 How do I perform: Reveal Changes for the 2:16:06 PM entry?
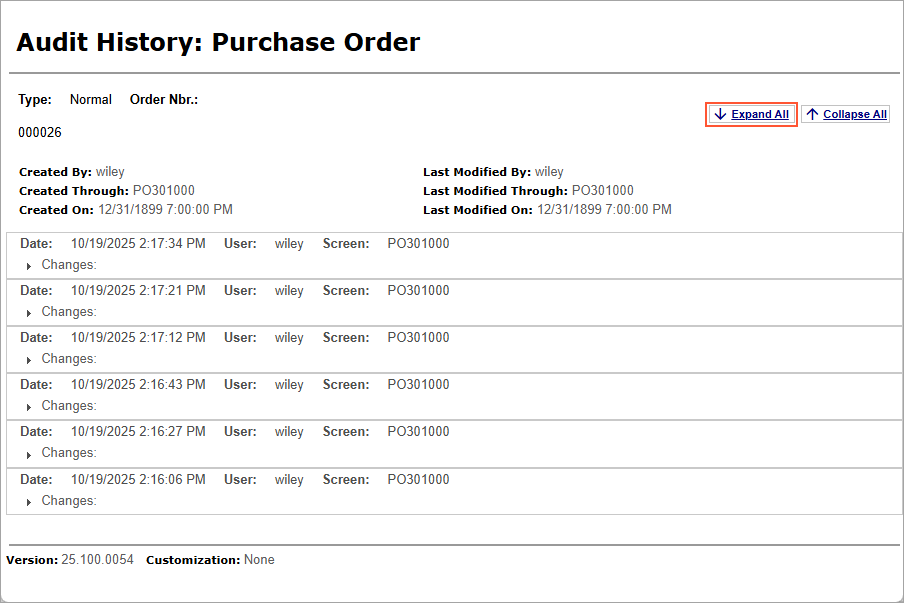[x=29, y=502]
